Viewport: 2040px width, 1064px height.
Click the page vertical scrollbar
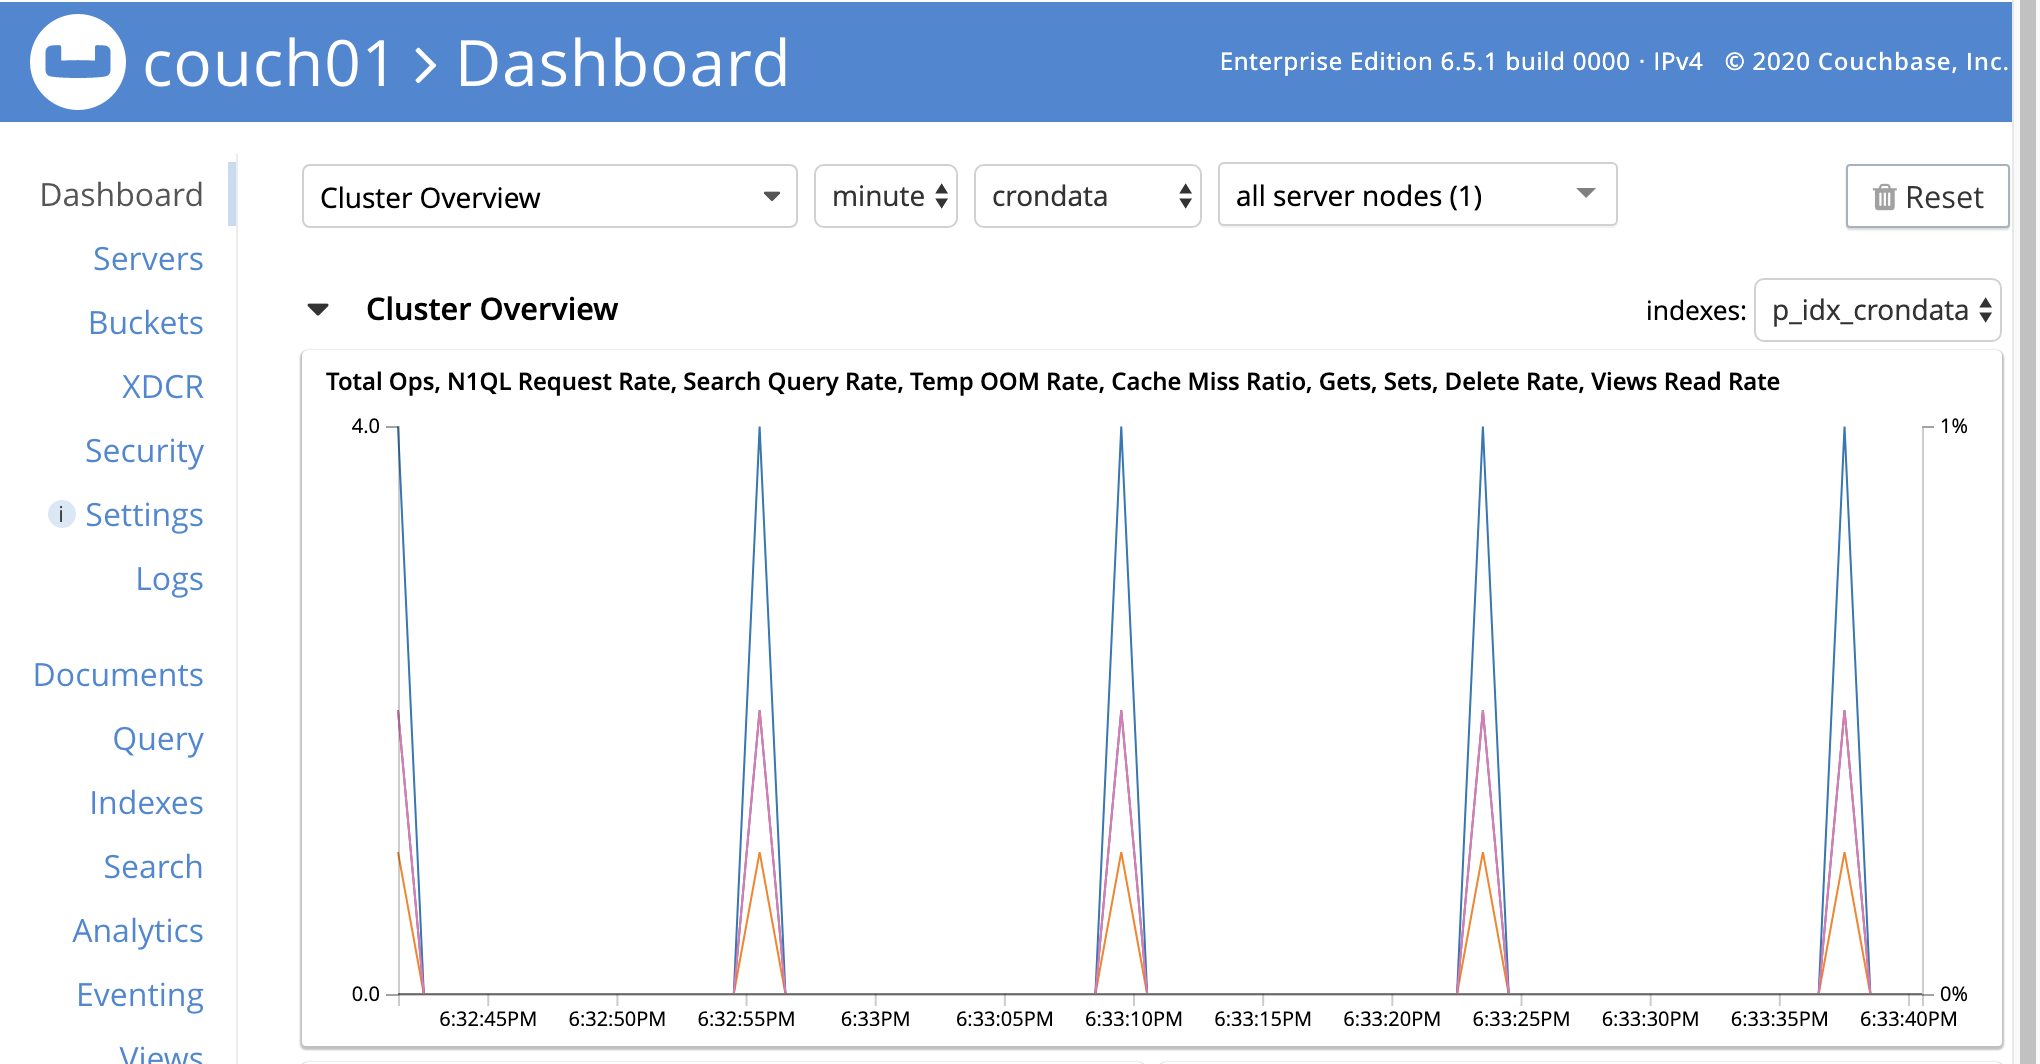click(x=2027, y=532)
